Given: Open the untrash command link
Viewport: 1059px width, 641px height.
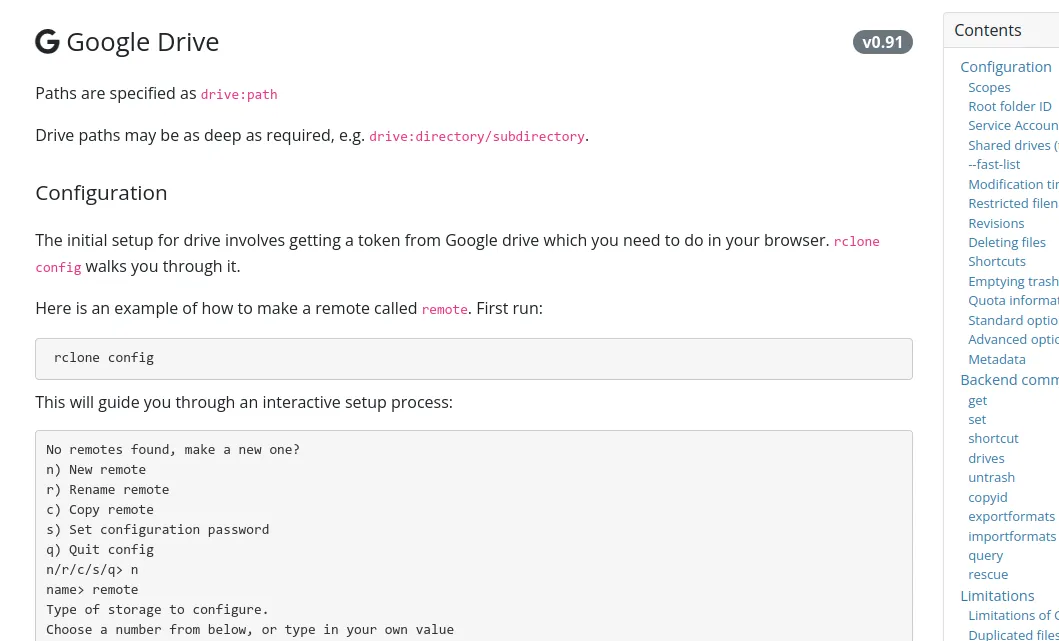Looking at the screenshot, I should pos(991,477).
